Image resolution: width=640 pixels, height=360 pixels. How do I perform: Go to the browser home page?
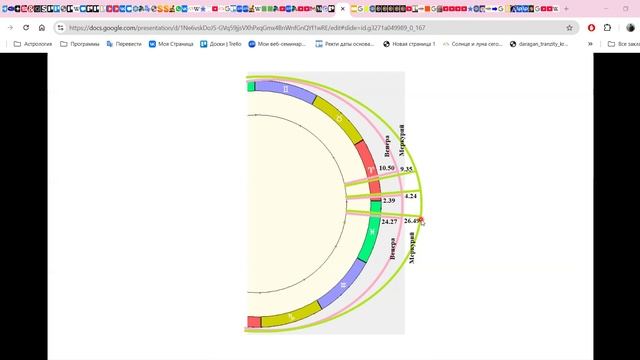coord(42,28)
